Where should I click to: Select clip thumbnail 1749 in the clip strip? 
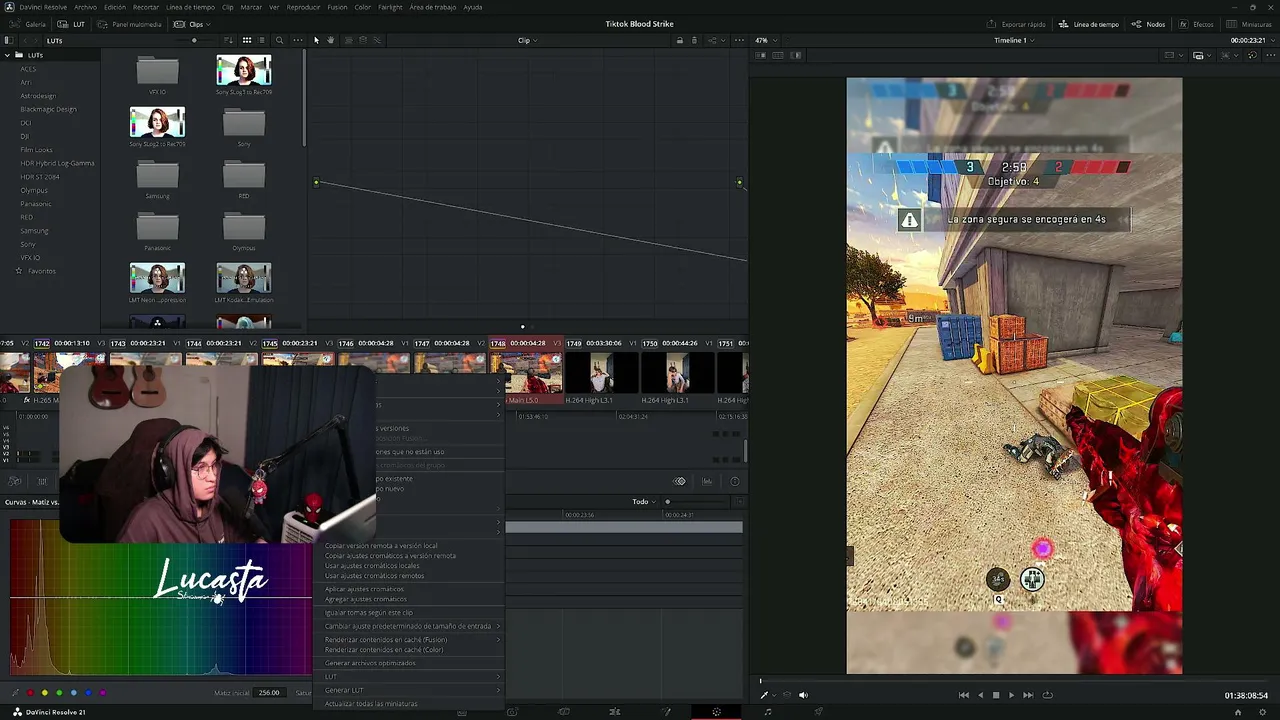point(602,373)
